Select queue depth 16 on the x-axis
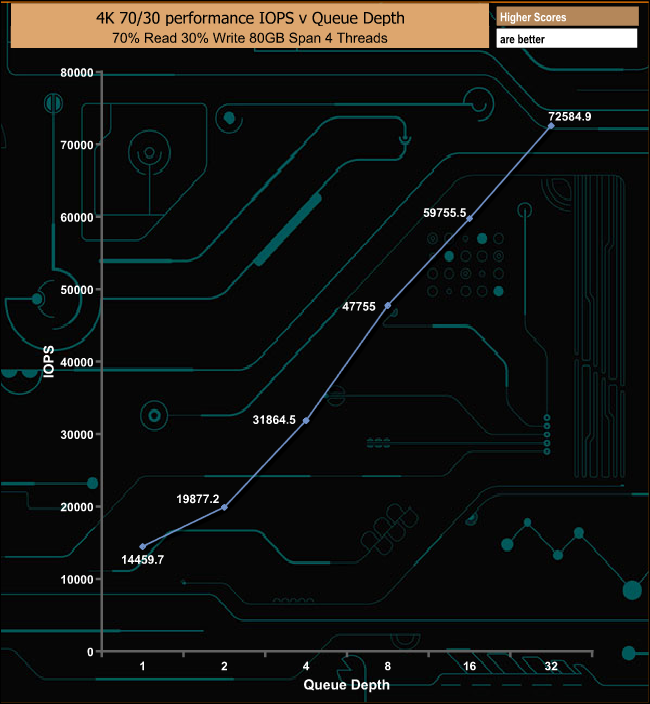The width and height of the screenshot is (650, 704). point(470,667)
